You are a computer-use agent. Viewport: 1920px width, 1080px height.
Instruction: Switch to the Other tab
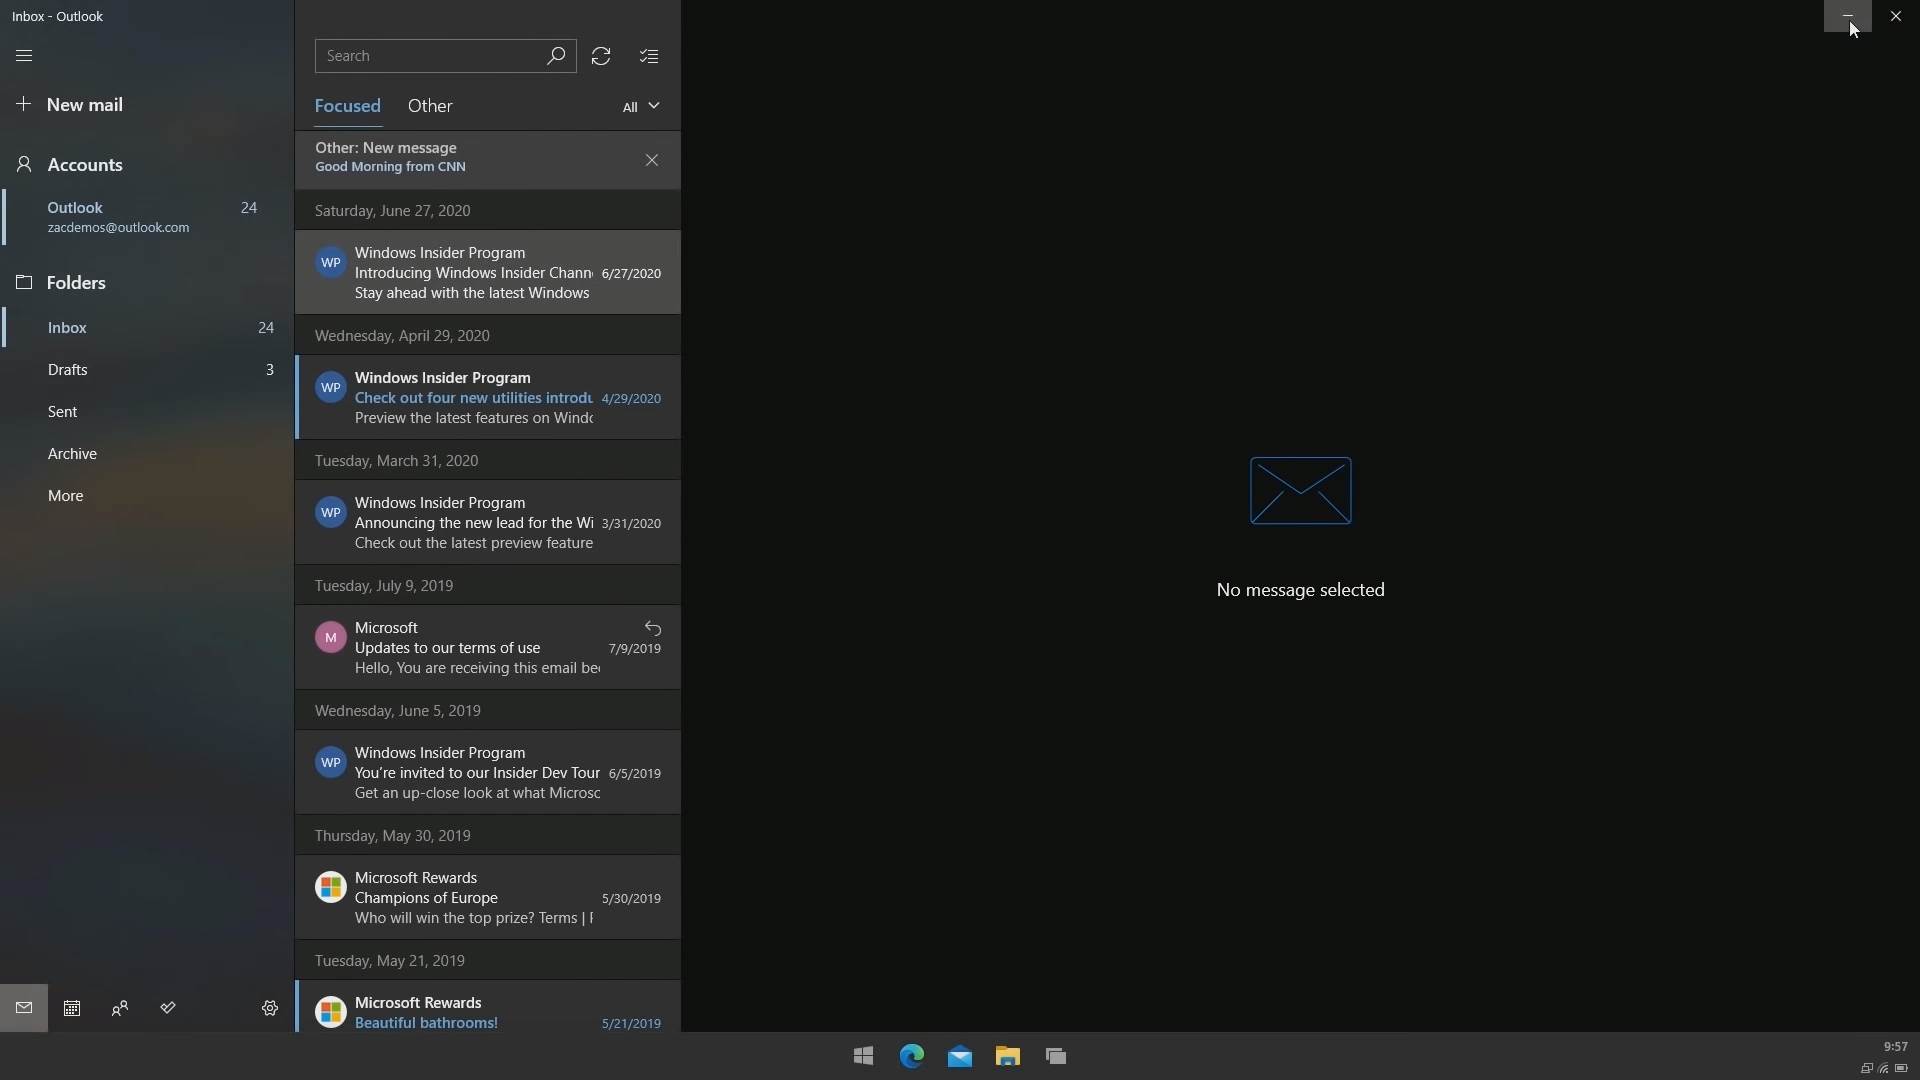coord(430,105)
